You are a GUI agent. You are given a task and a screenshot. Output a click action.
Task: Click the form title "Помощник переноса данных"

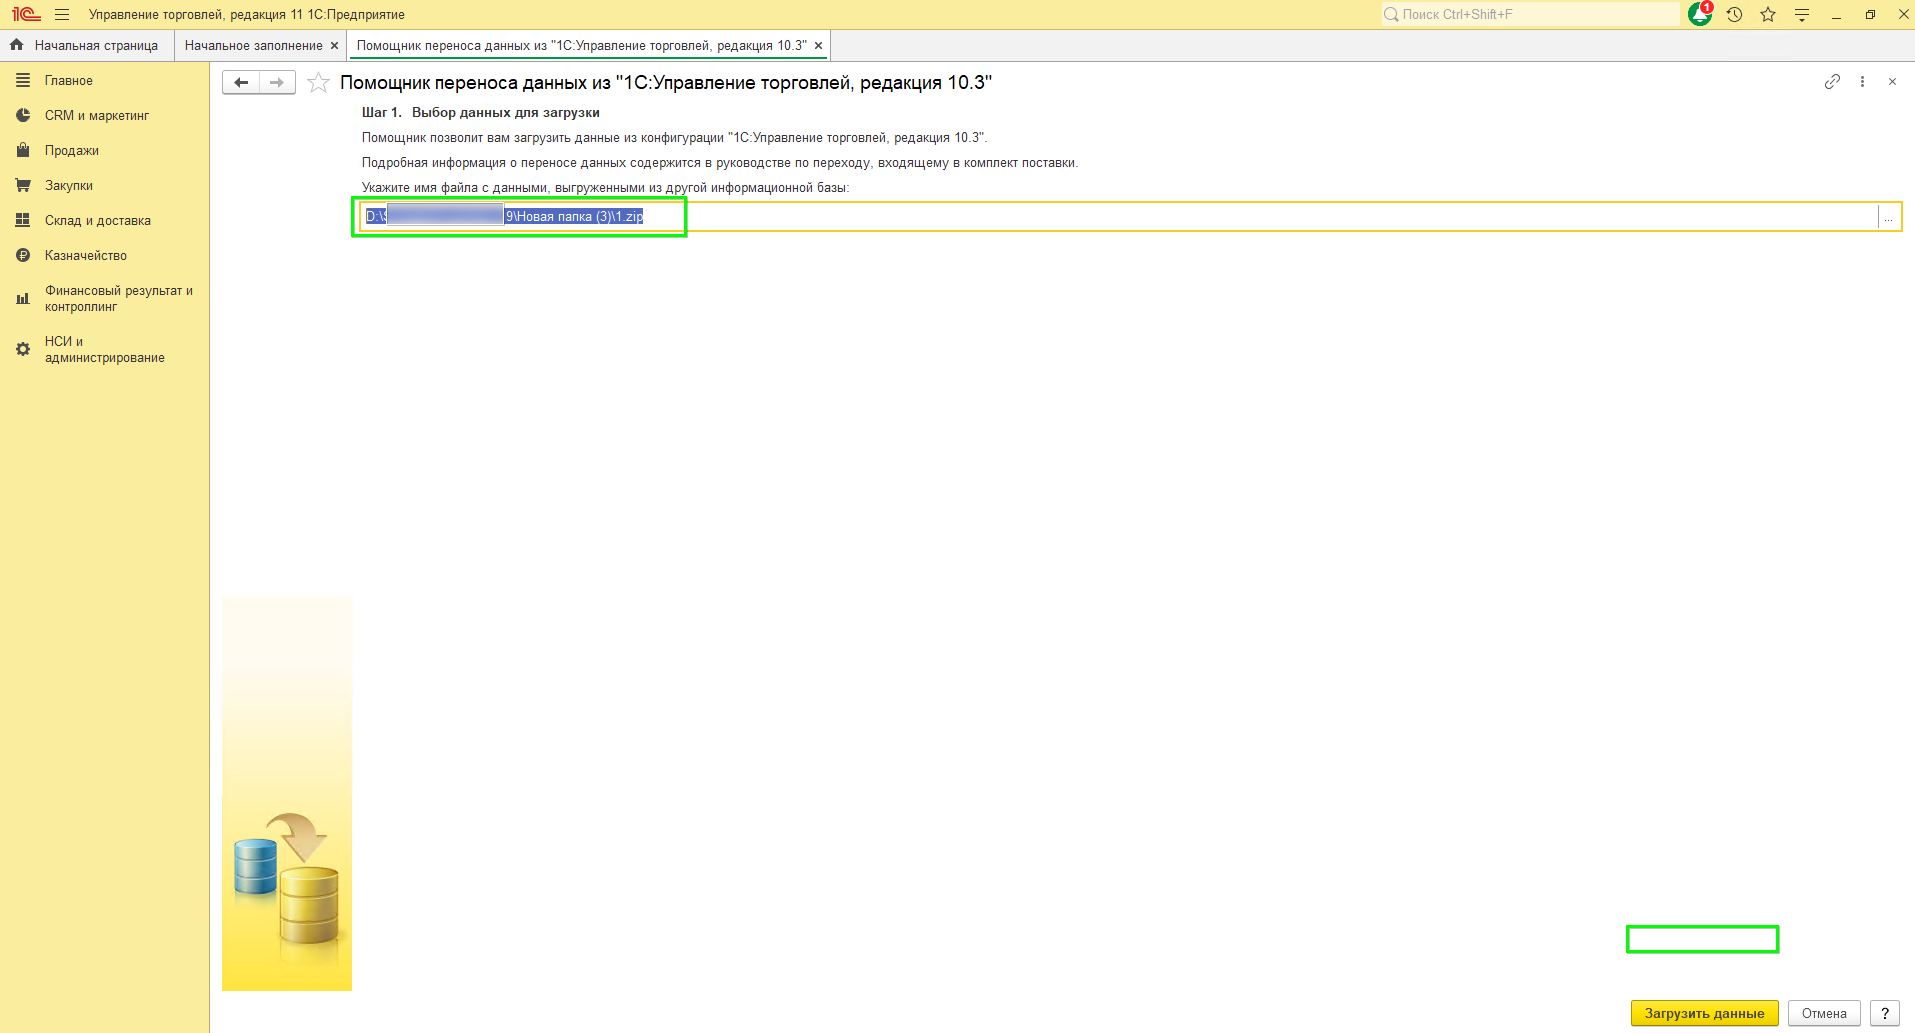[x=666, y=82]
